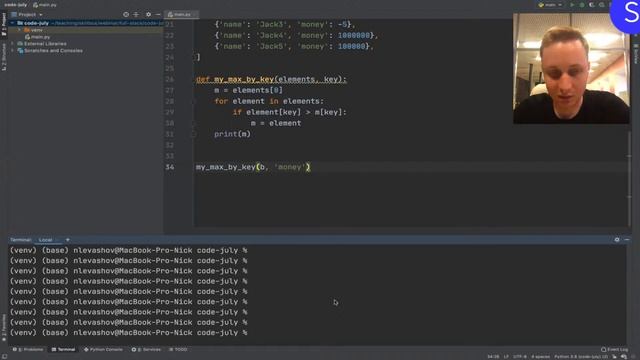The width and height of the screenshot is (640, 360).
Task: Click function name my_max_by_key on line 26
Action: click(x=244, y=79)
